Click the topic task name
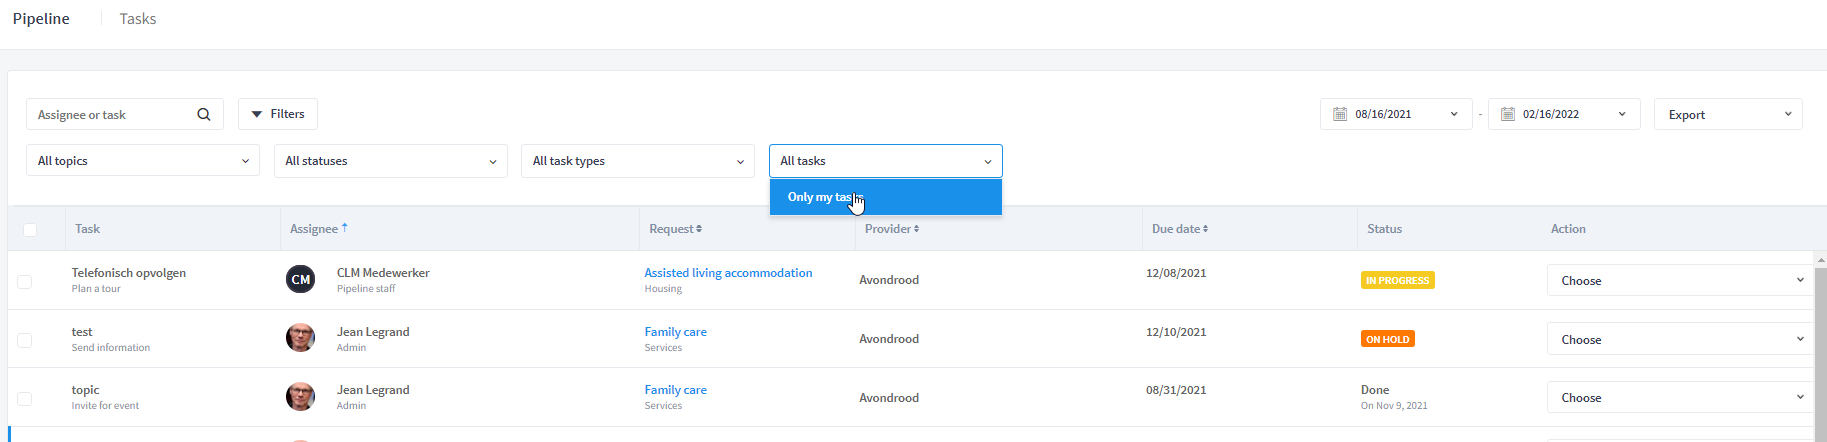The height and width of the screenshot is (442, 1827). pos(86,390)
